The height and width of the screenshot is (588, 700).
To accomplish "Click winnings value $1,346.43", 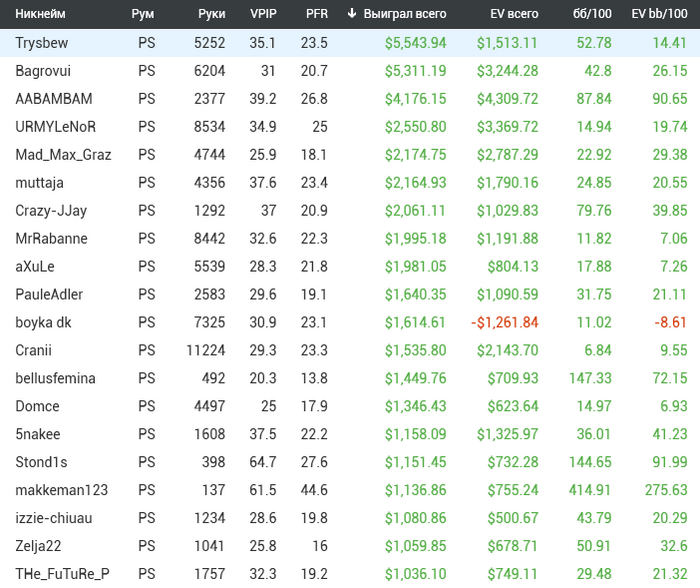I will 416,406.
